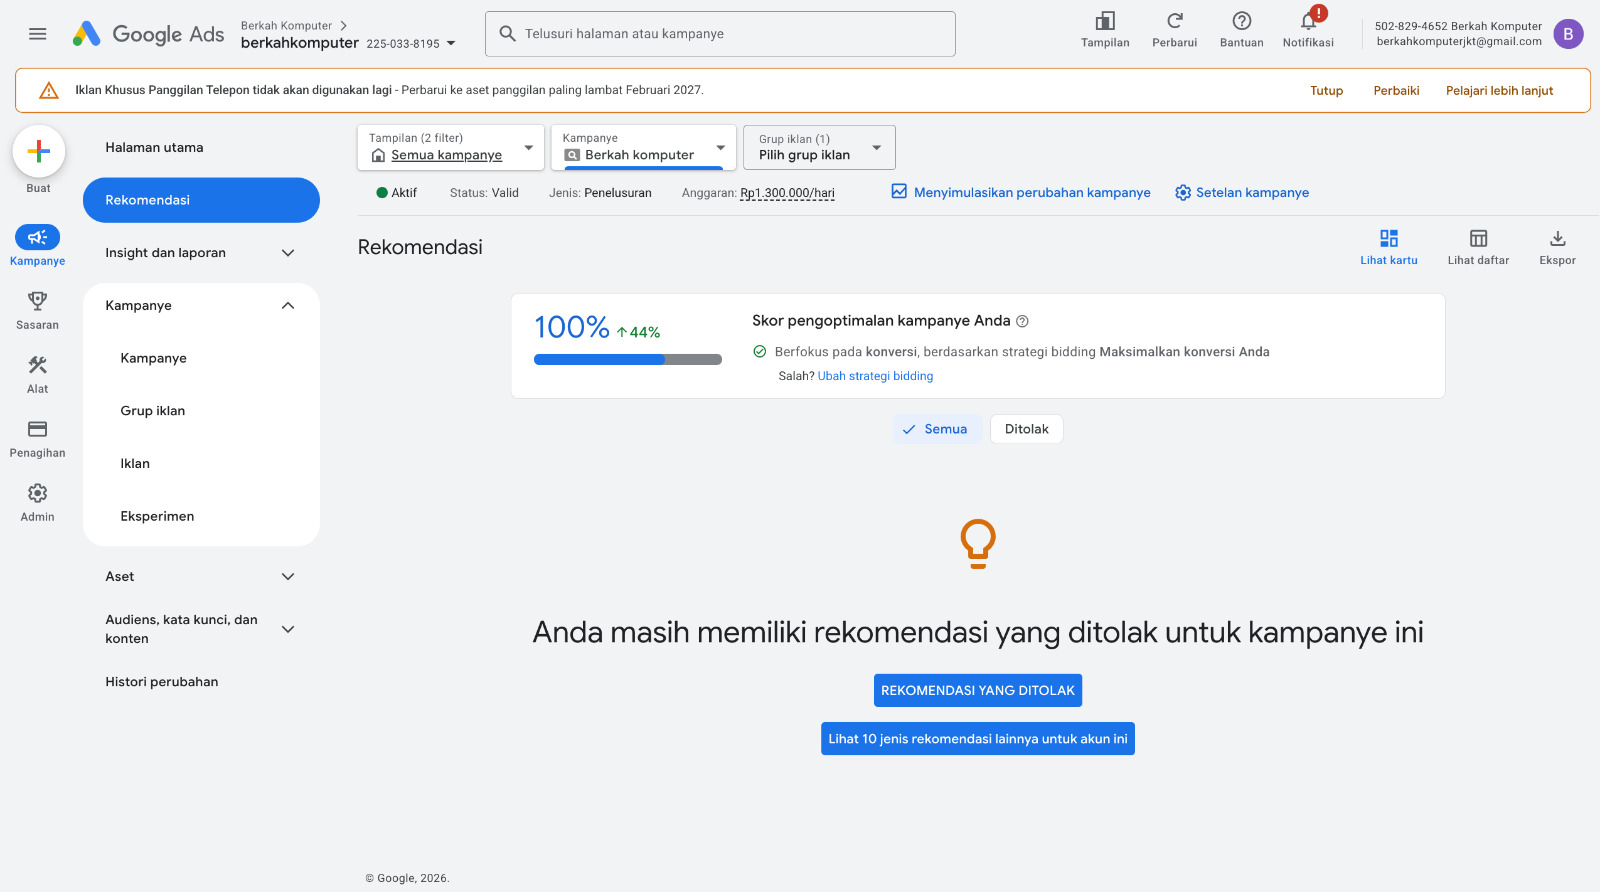Click the purple B account avatar
The height and width of the screenshot is (892, 1600).
(x=1568, y=34)
